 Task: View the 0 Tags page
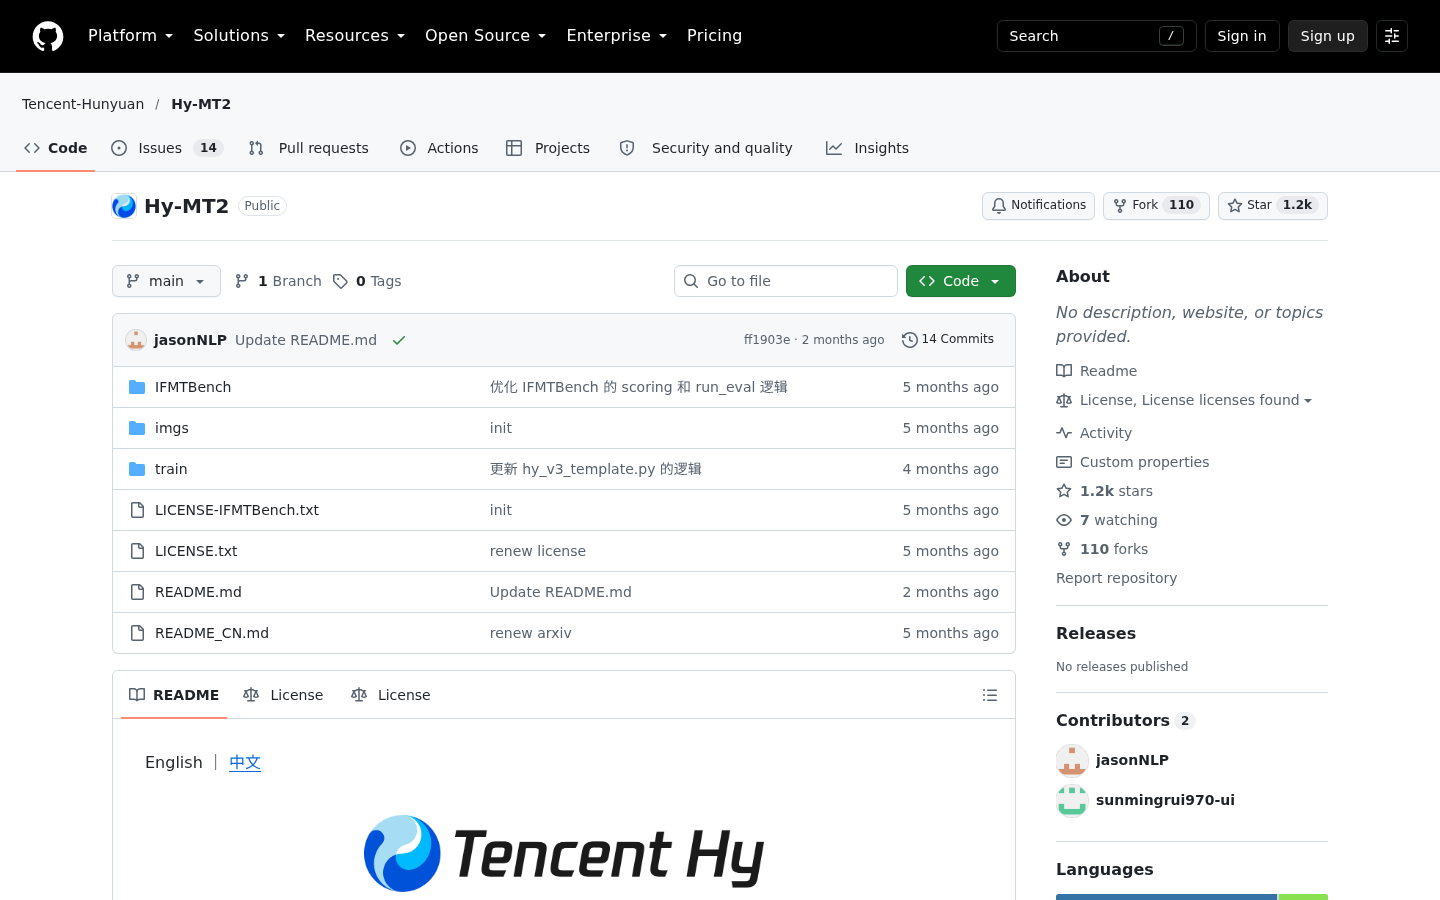pyautogui.click(x=367, y=281)
